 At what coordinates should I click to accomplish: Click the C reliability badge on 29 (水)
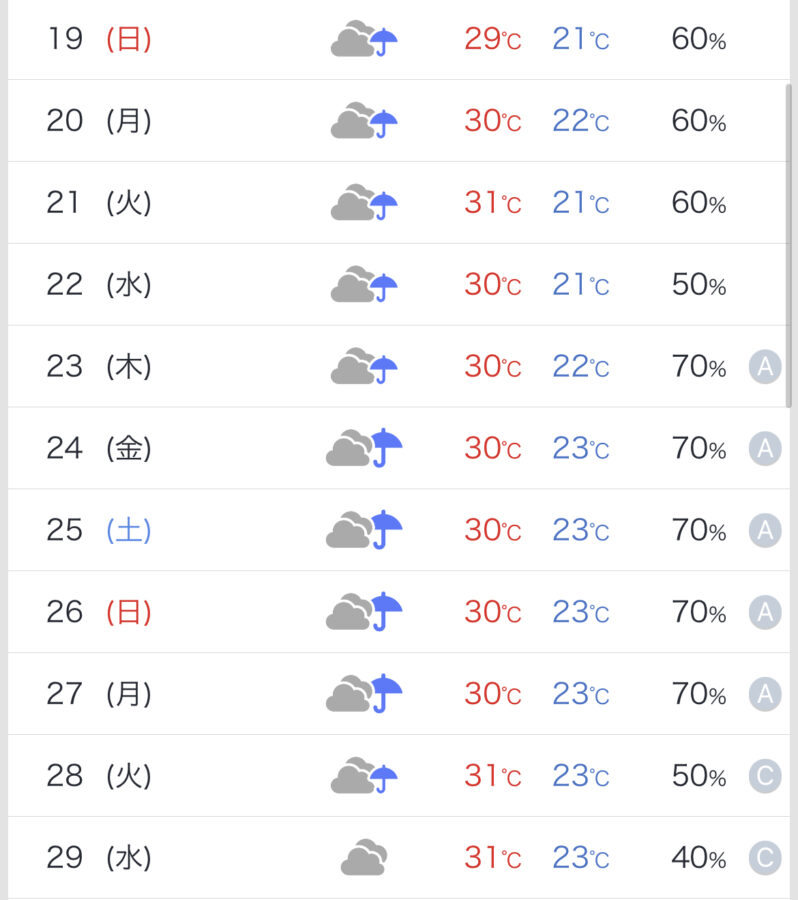click(765, 858)
